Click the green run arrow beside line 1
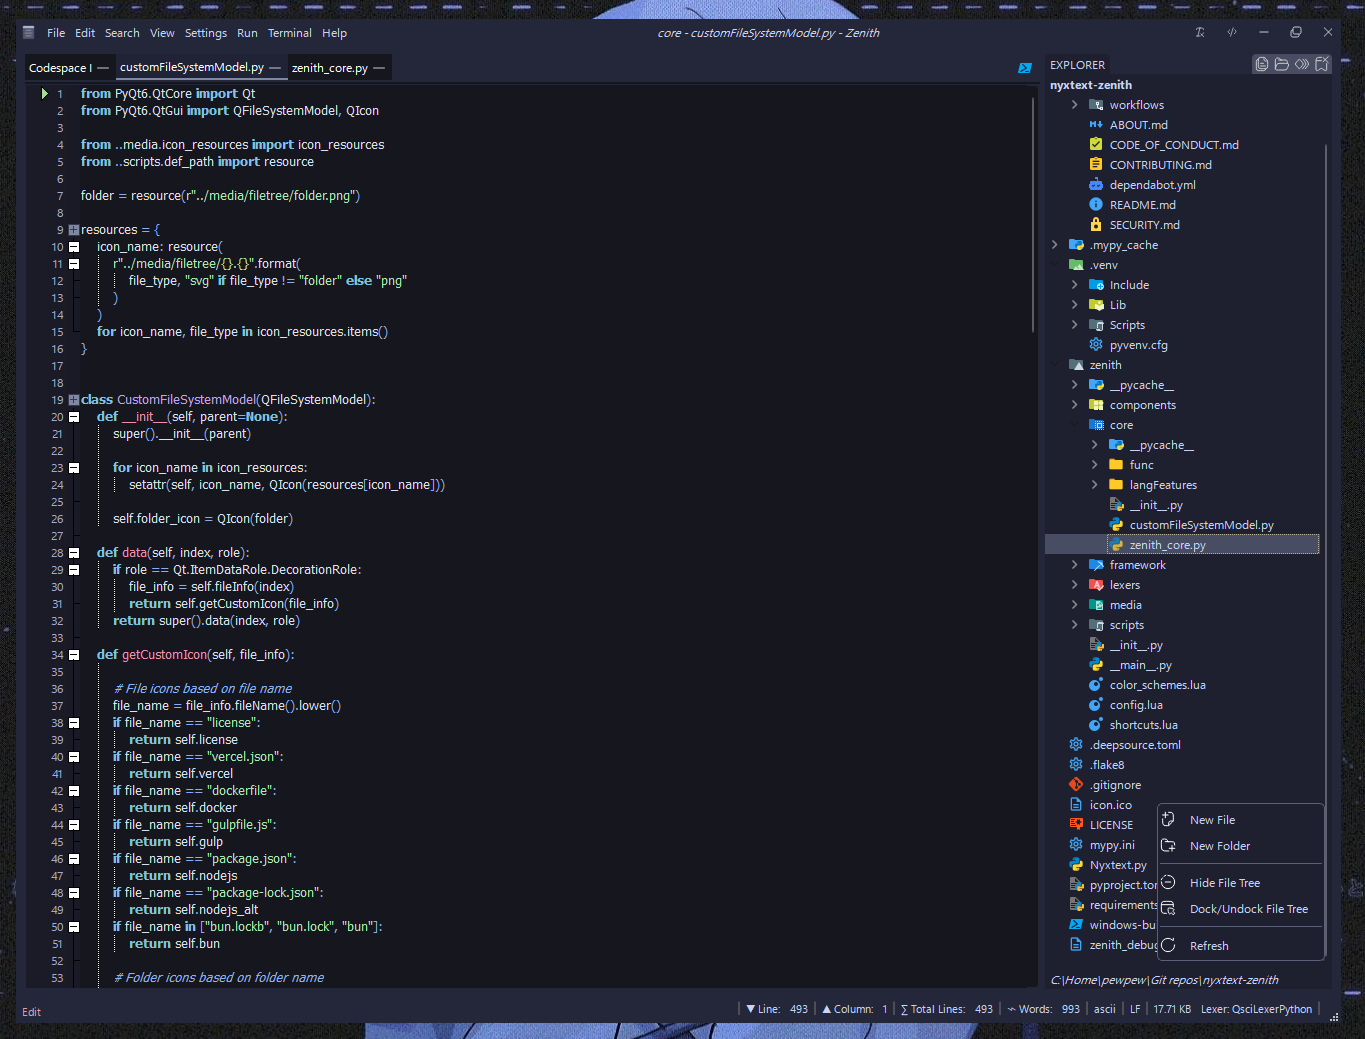Image resolution: width=1365 pixels, height=1039 pixels. pos(44,93)
